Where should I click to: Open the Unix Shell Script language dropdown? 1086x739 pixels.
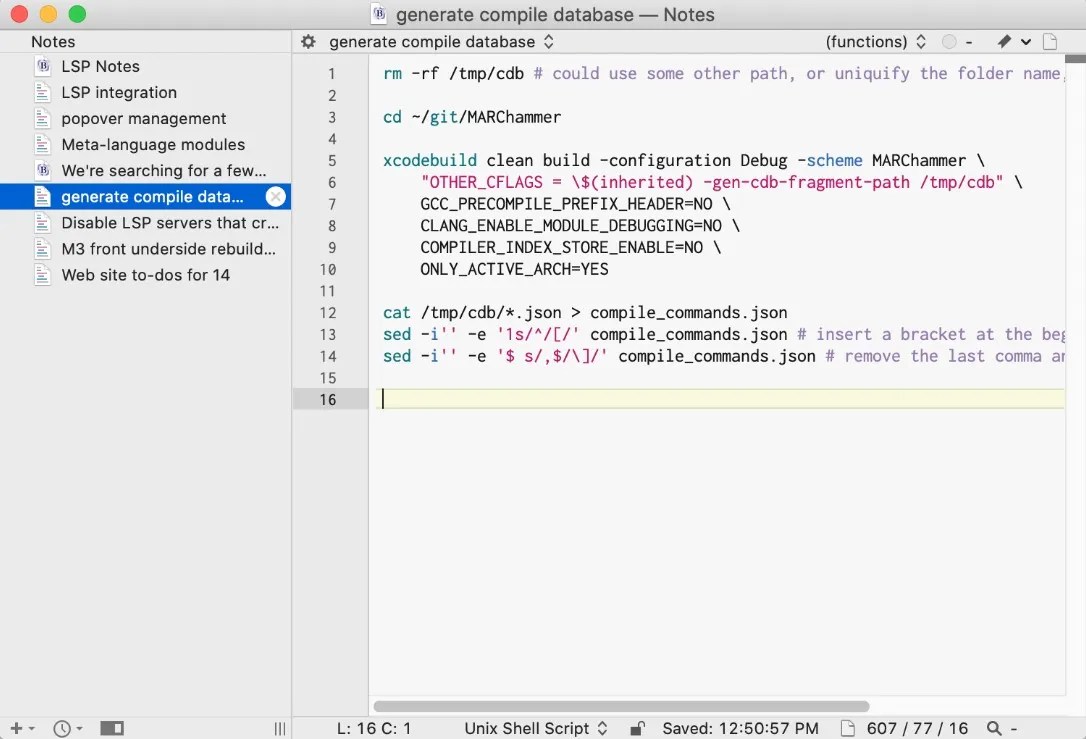536,728
